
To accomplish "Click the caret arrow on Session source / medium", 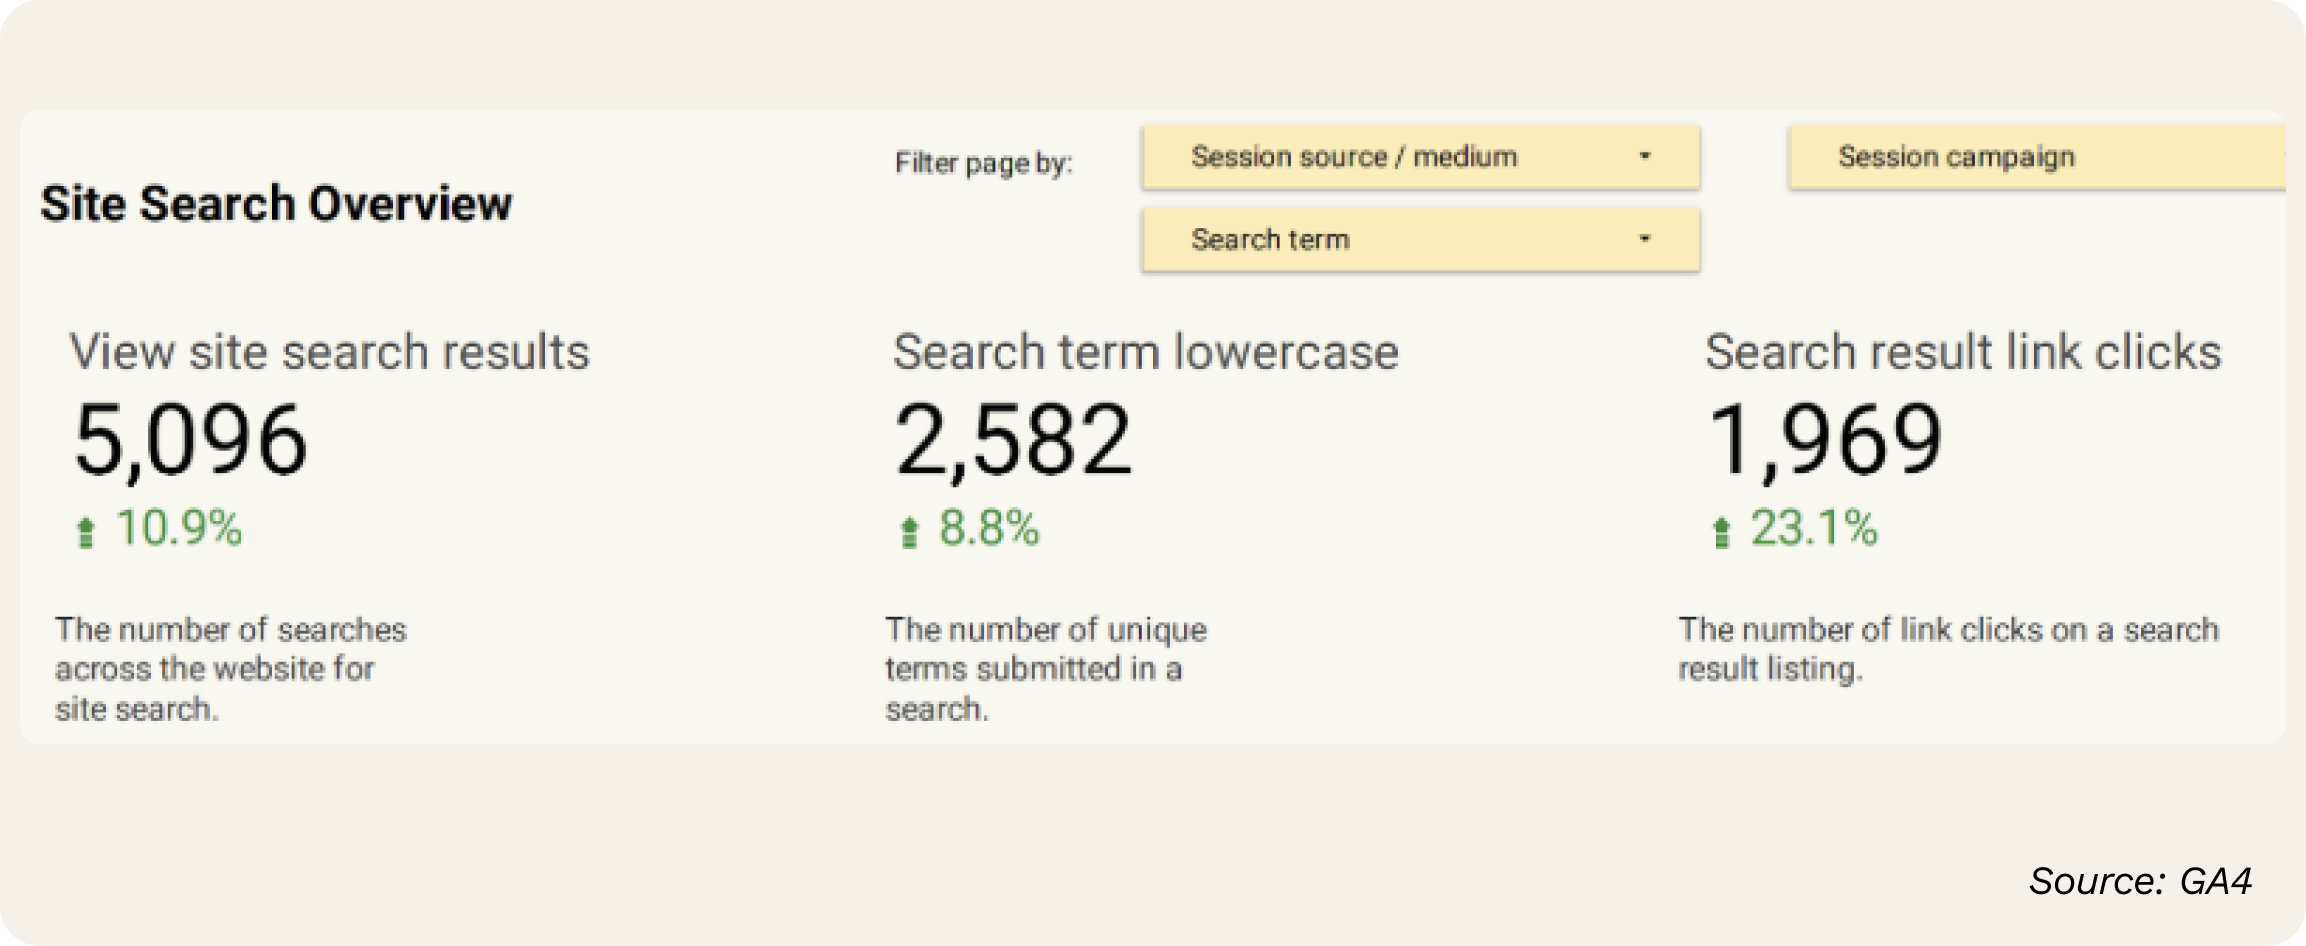I will coord(1645,157).
